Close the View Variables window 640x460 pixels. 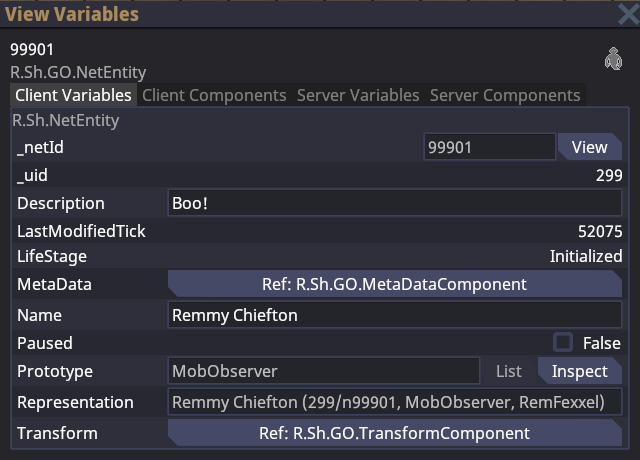[x=627, y=14]
